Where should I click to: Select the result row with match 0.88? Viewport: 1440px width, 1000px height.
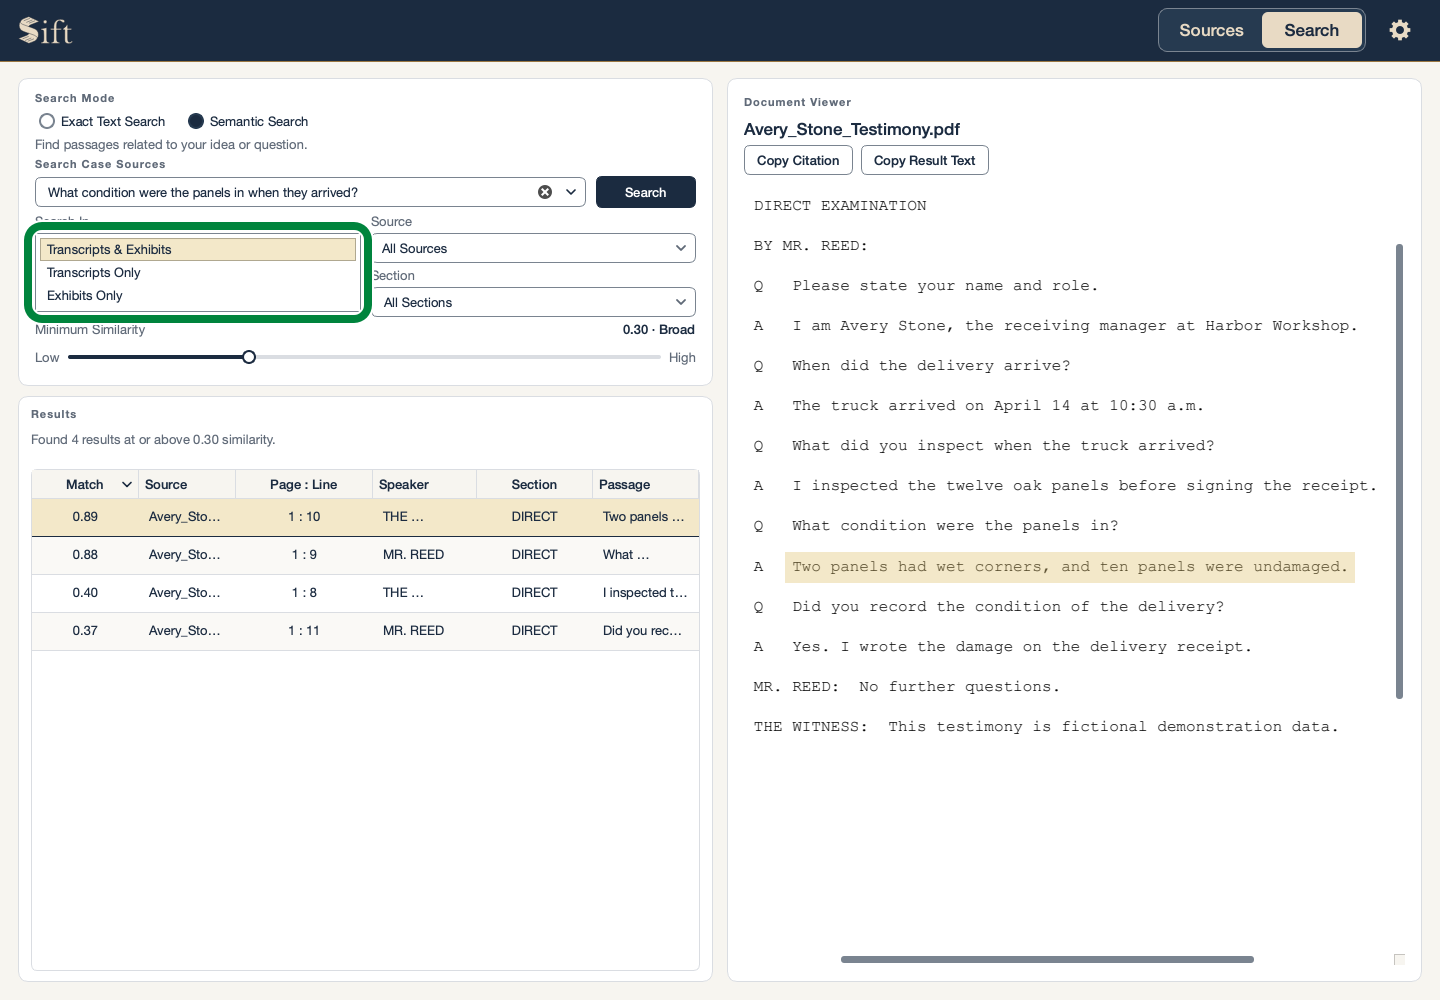pyautogui.click(x=365, y=555)
